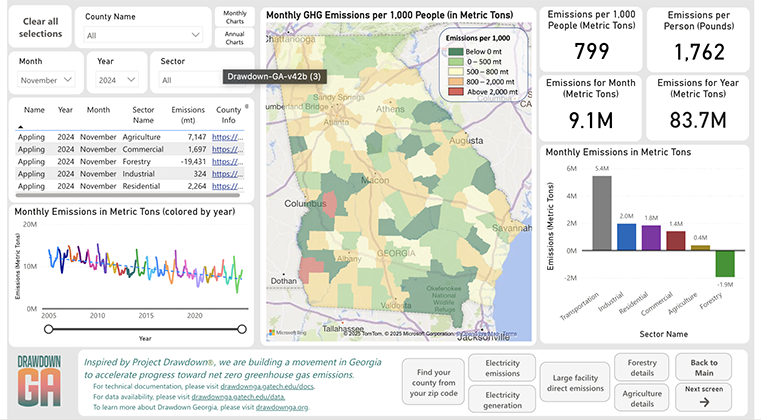Switch to Monthly Charts view
The width and height of the screenshot is (761, 420).
click(x=235, y=17)
